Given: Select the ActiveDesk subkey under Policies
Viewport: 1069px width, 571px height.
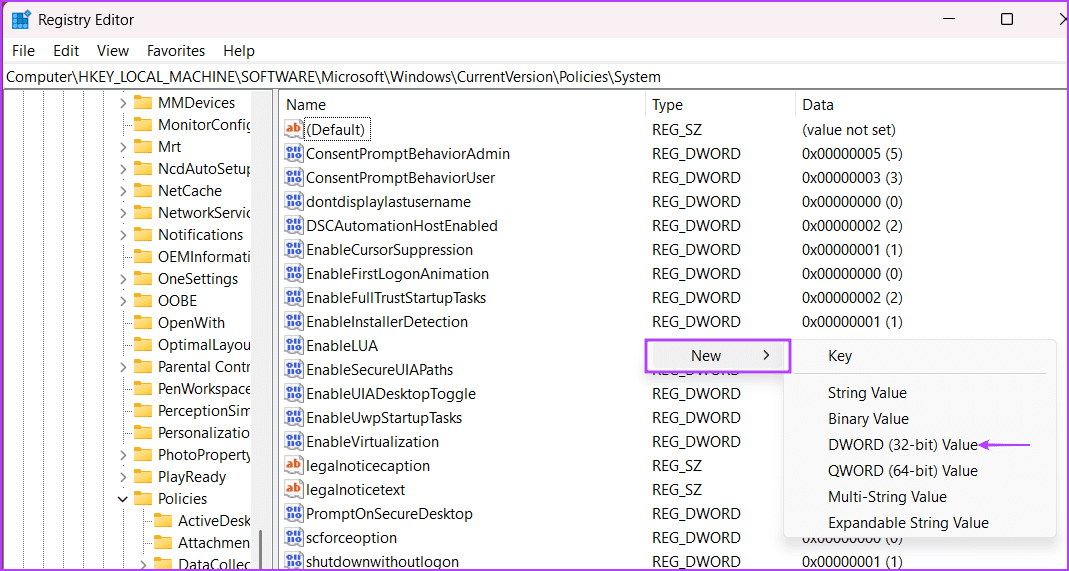Looking at the screenshot, I should (214, 521).
